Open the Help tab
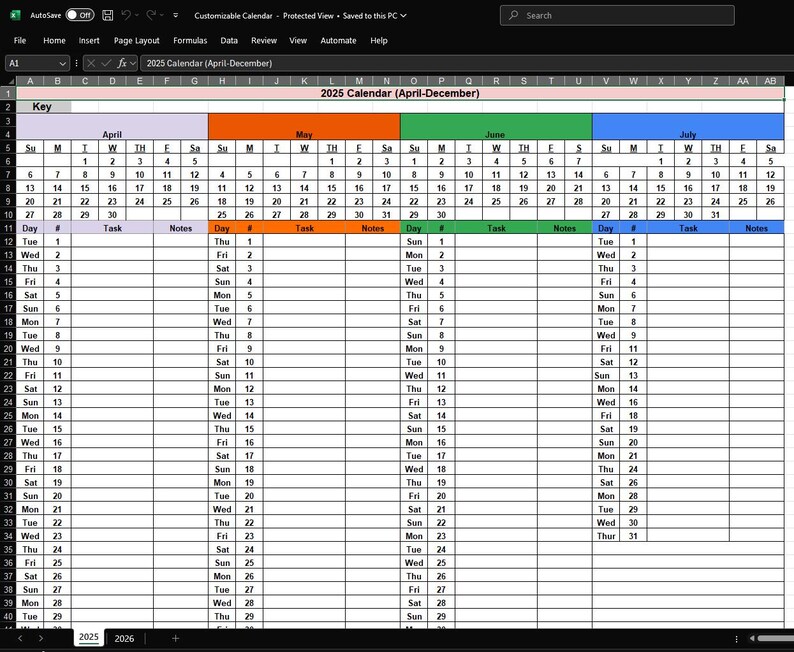 coord(379,40)
